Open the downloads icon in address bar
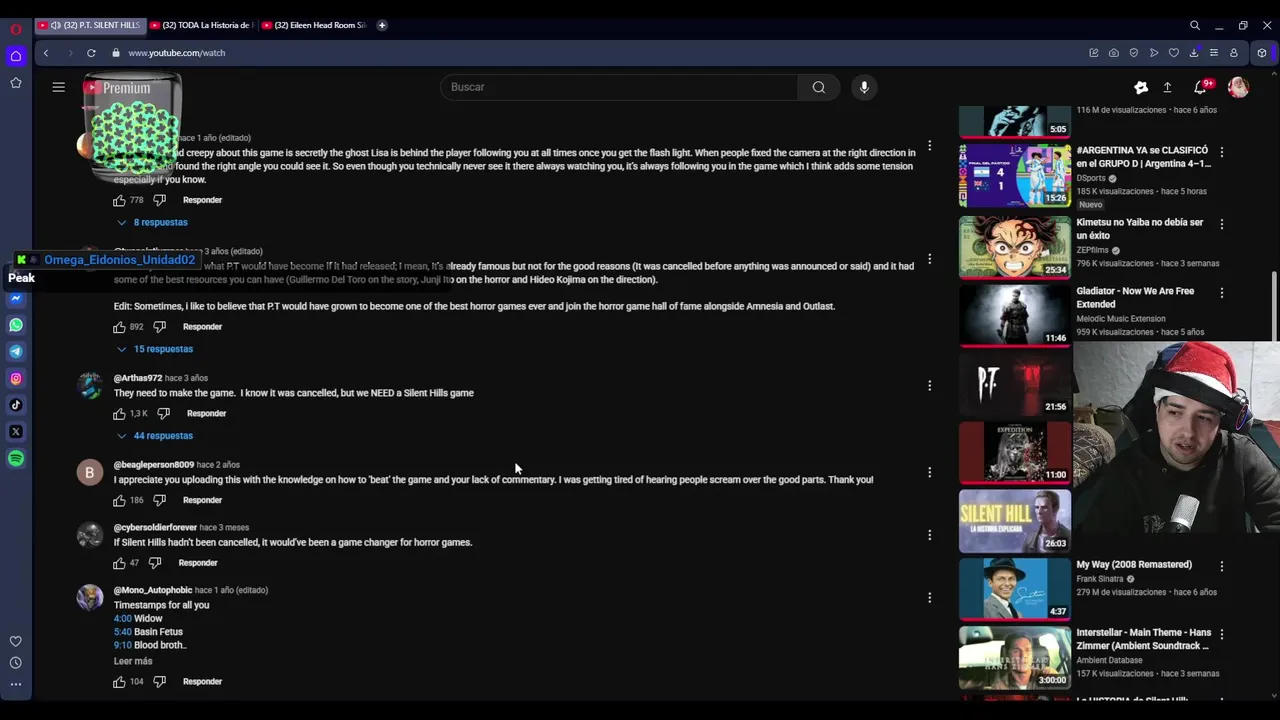The image size is (1280, 720). click(x=1194, y=53)
